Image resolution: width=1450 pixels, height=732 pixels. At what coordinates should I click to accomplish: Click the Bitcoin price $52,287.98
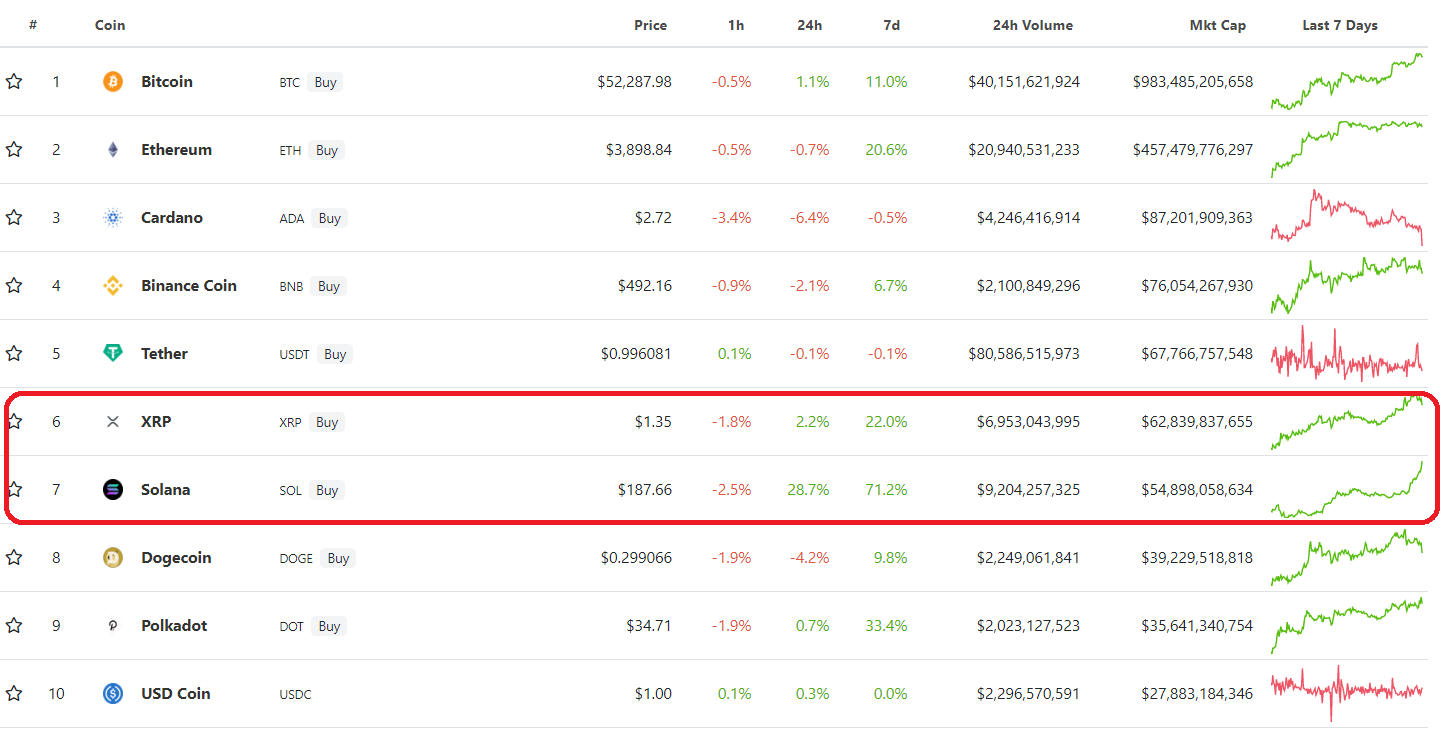coord(635,82)
